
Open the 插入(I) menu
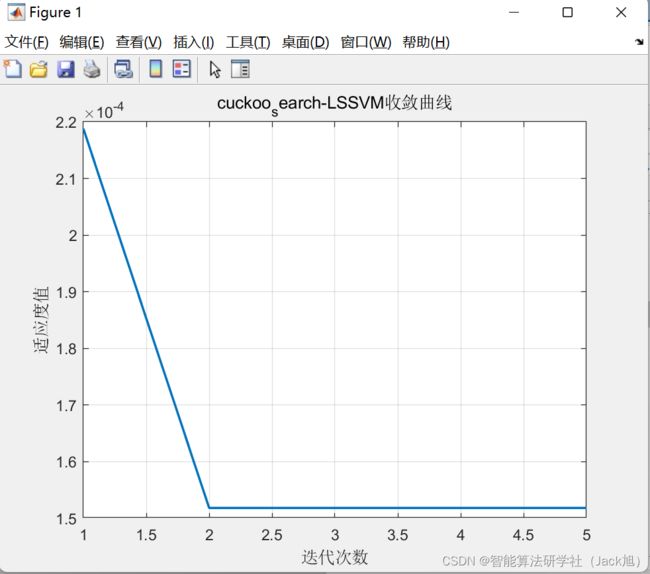(x=194, y=42)
